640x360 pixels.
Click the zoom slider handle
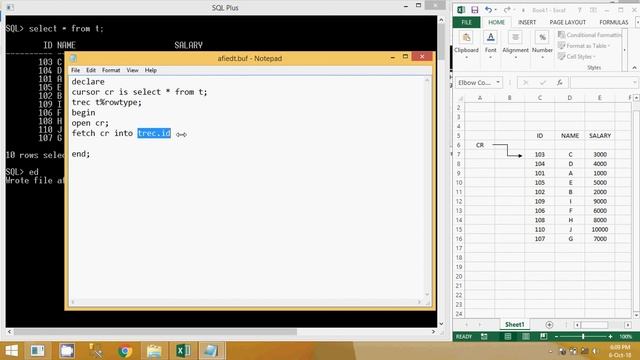(x=583, y=337)
